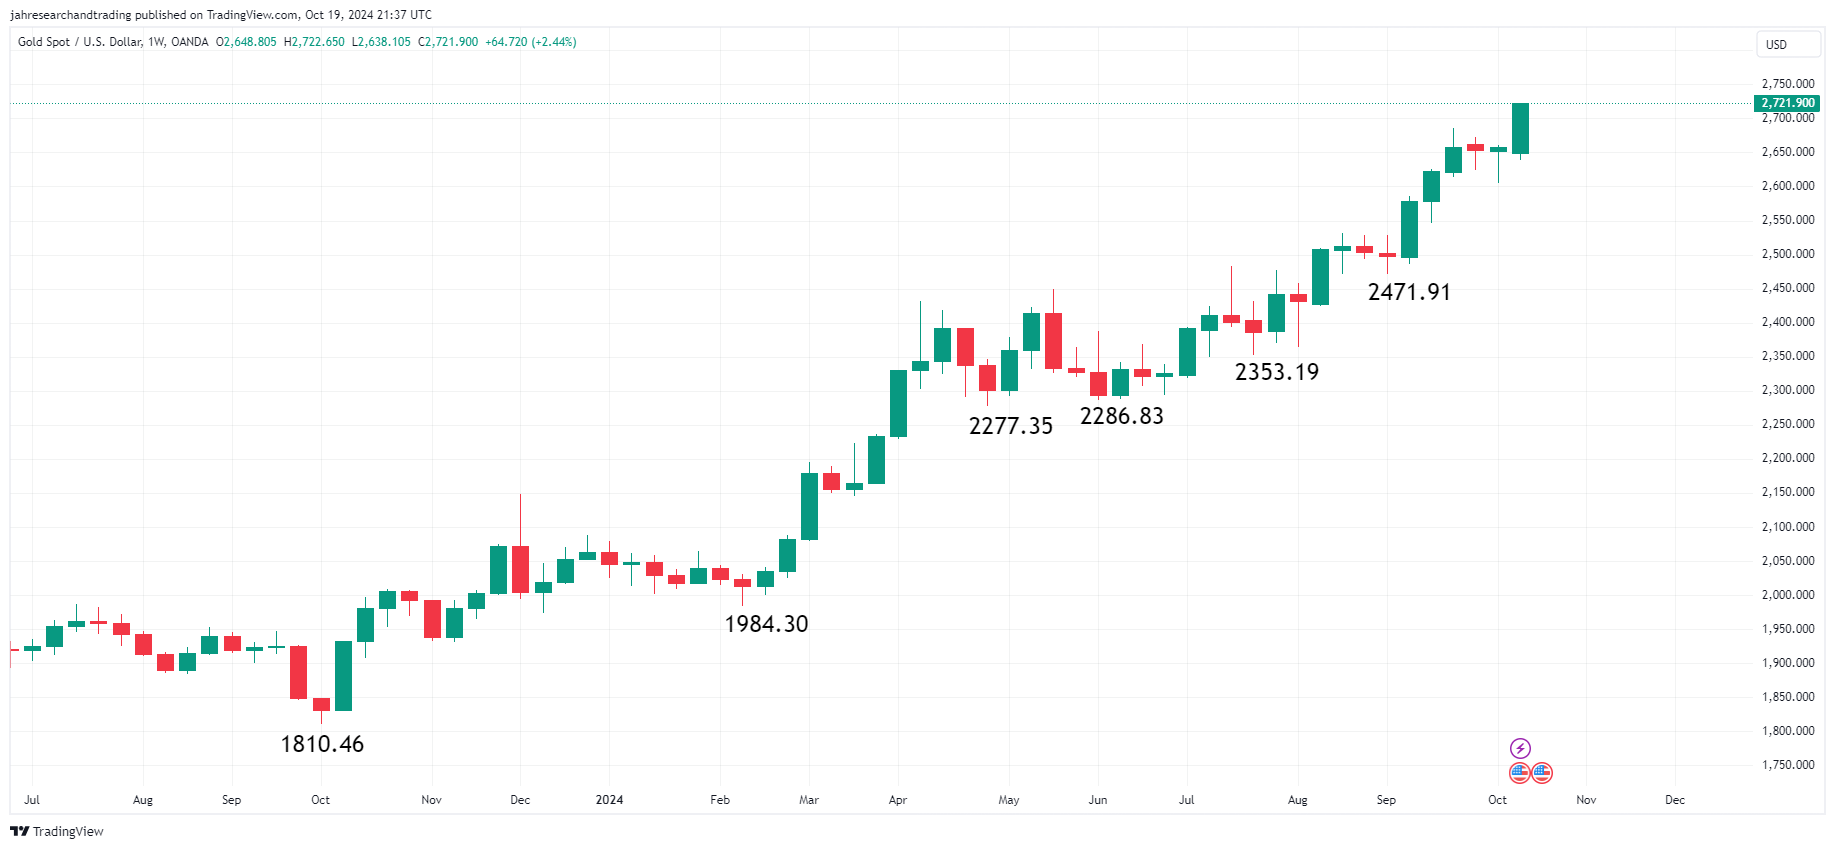Screen dimensions: 1835x849
Task: Click the Dec 2024 label on time axis
Action: pyautogui.click(x=1675, y=800)
